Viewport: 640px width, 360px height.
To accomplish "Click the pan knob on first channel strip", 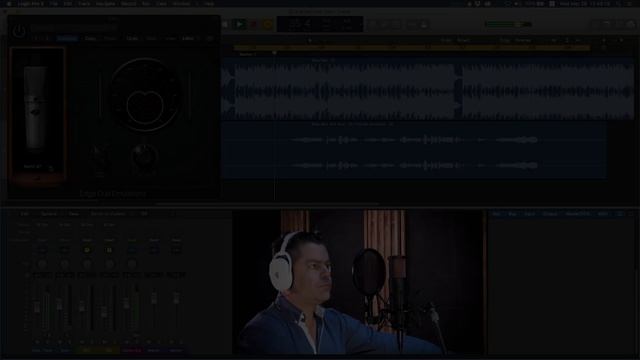I will [x=42, y=264].
